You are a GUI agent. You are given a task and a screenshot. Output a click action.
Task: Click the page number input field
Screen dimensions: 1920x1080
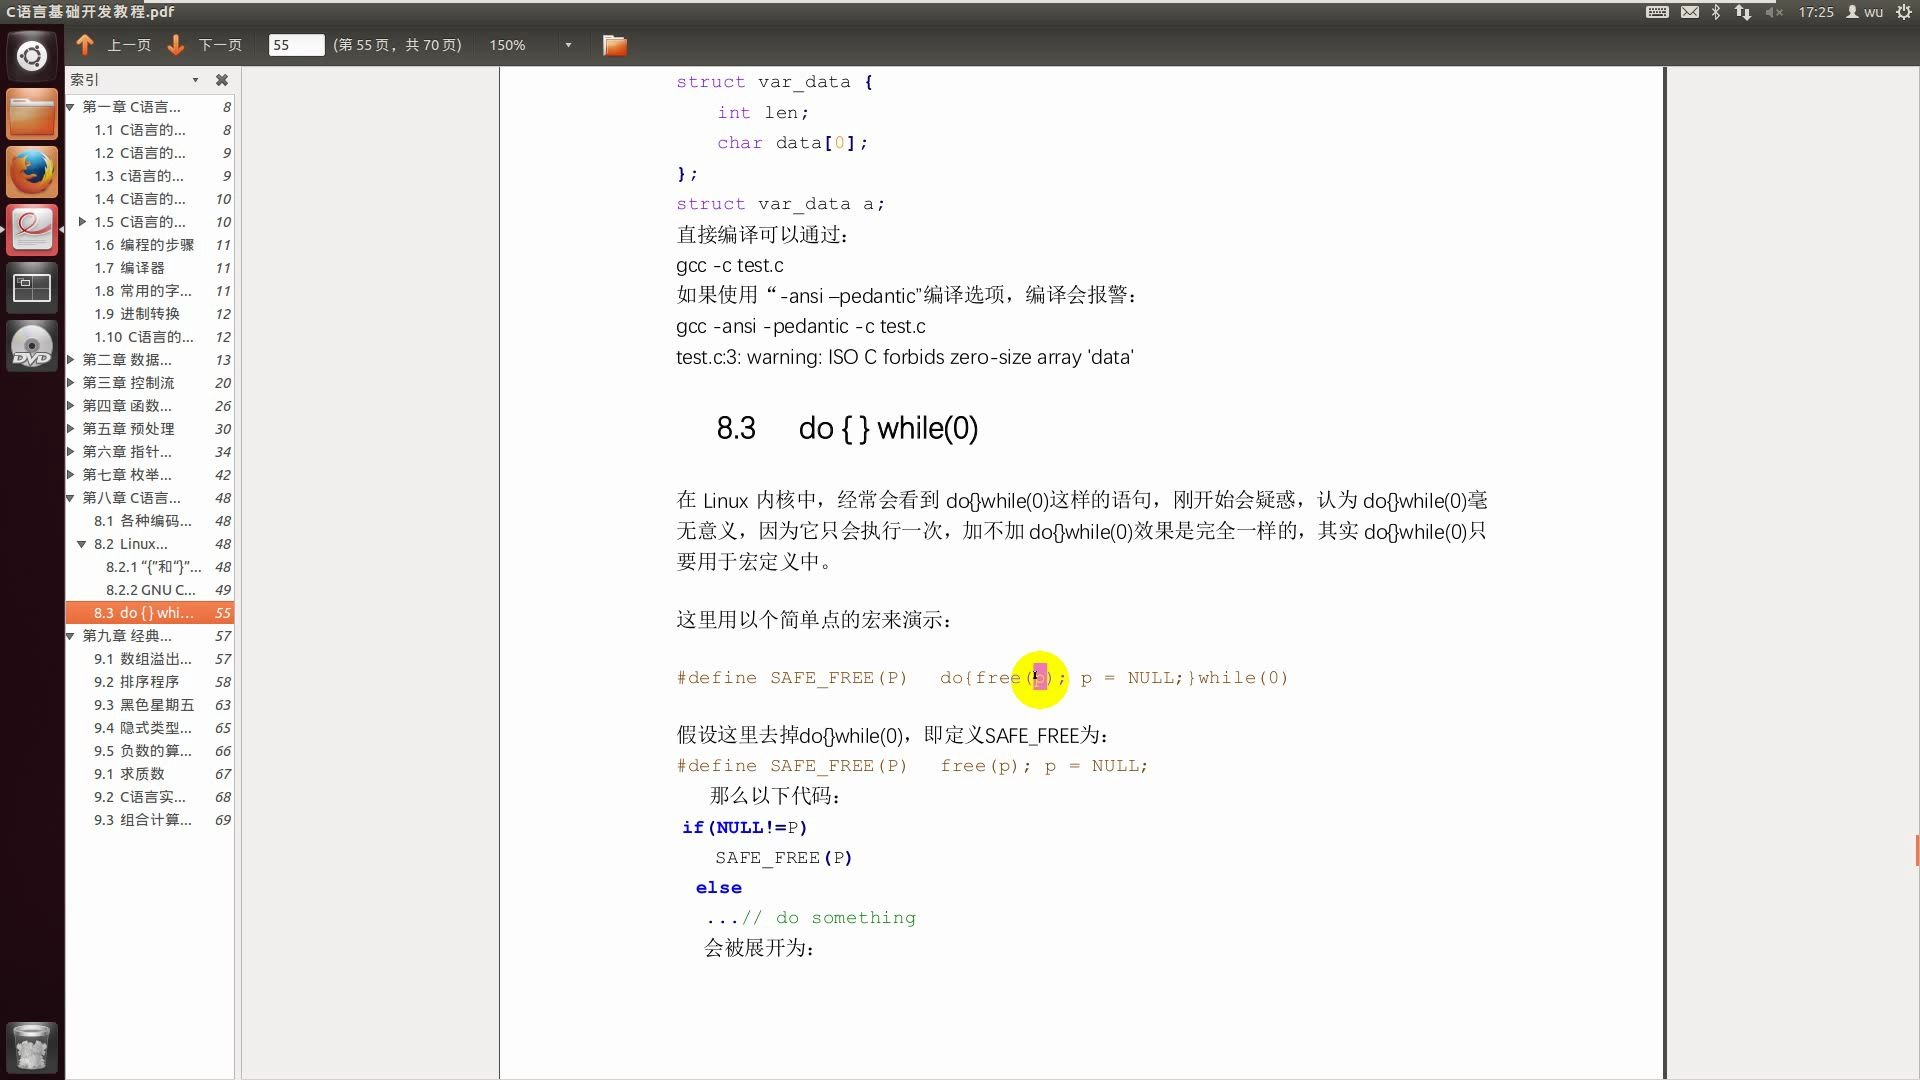point(296,45)
